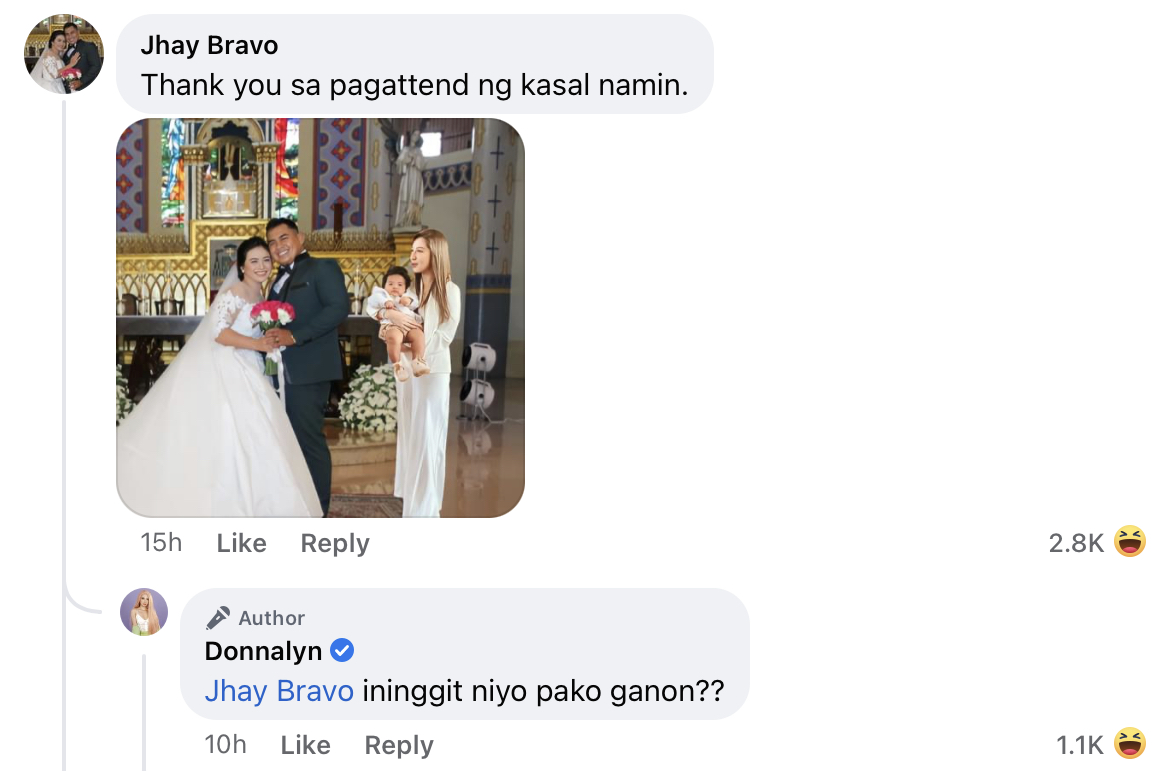Viewport: 1170px width, 771px height.
Task: View the 2.8K reactions count
Action: [x=1075, y=543]
